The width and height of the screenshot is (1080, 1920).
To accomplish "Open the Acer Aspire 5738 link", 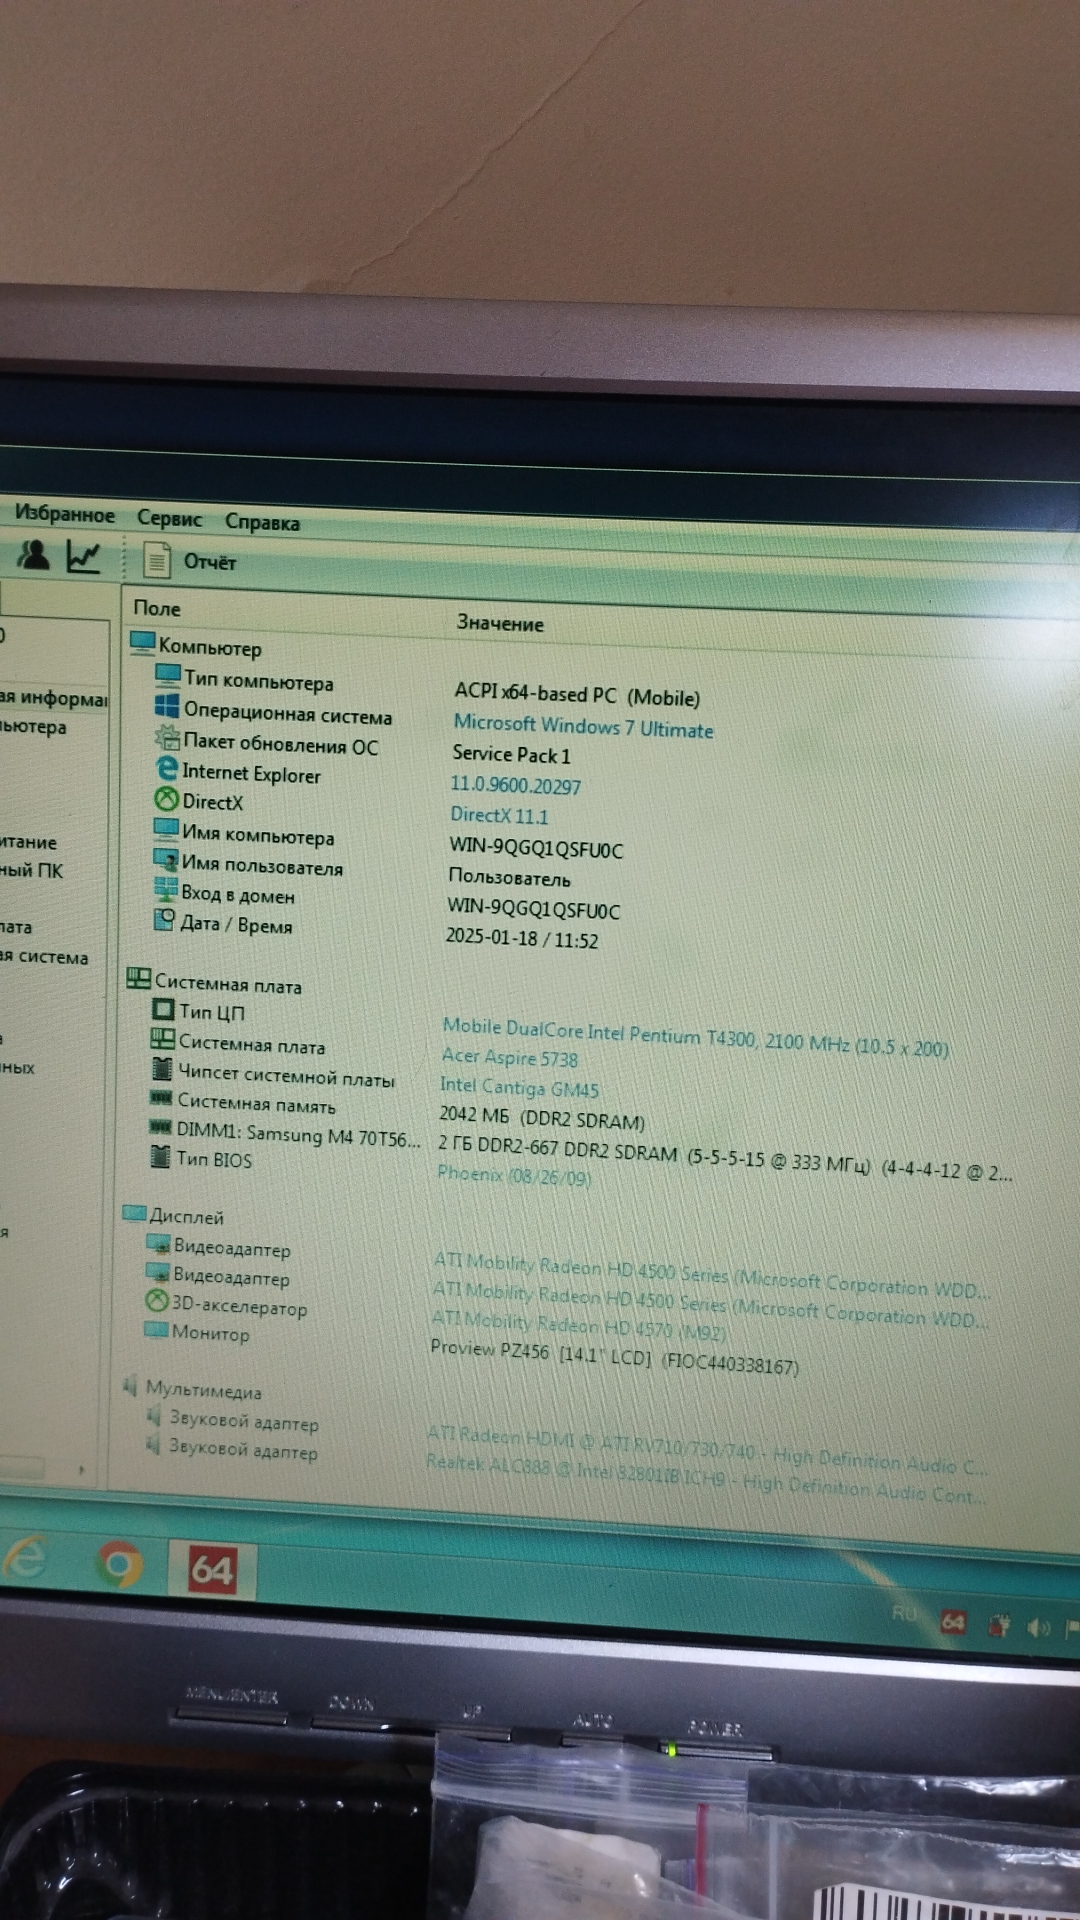I will tap(510, 1057).
